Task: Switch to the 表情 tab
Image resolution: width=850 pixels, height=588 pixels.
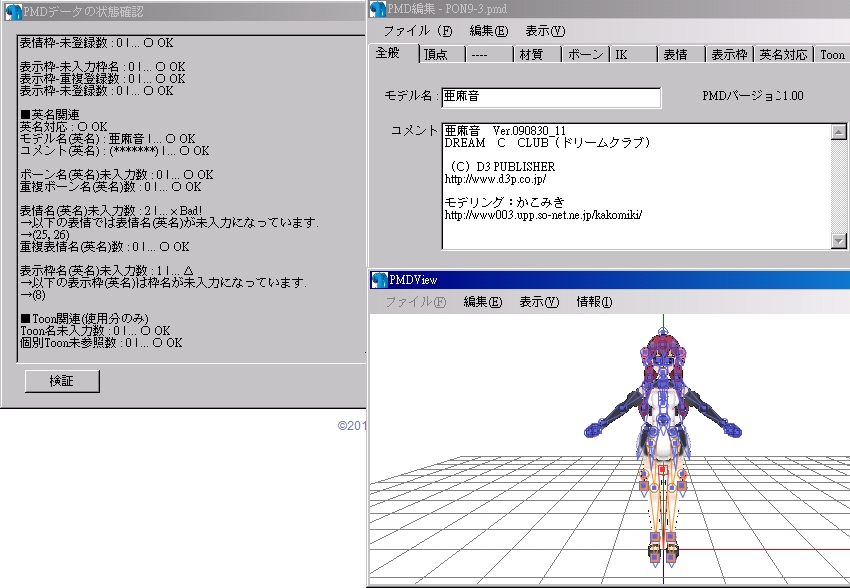Action: (x=681, y=54)
